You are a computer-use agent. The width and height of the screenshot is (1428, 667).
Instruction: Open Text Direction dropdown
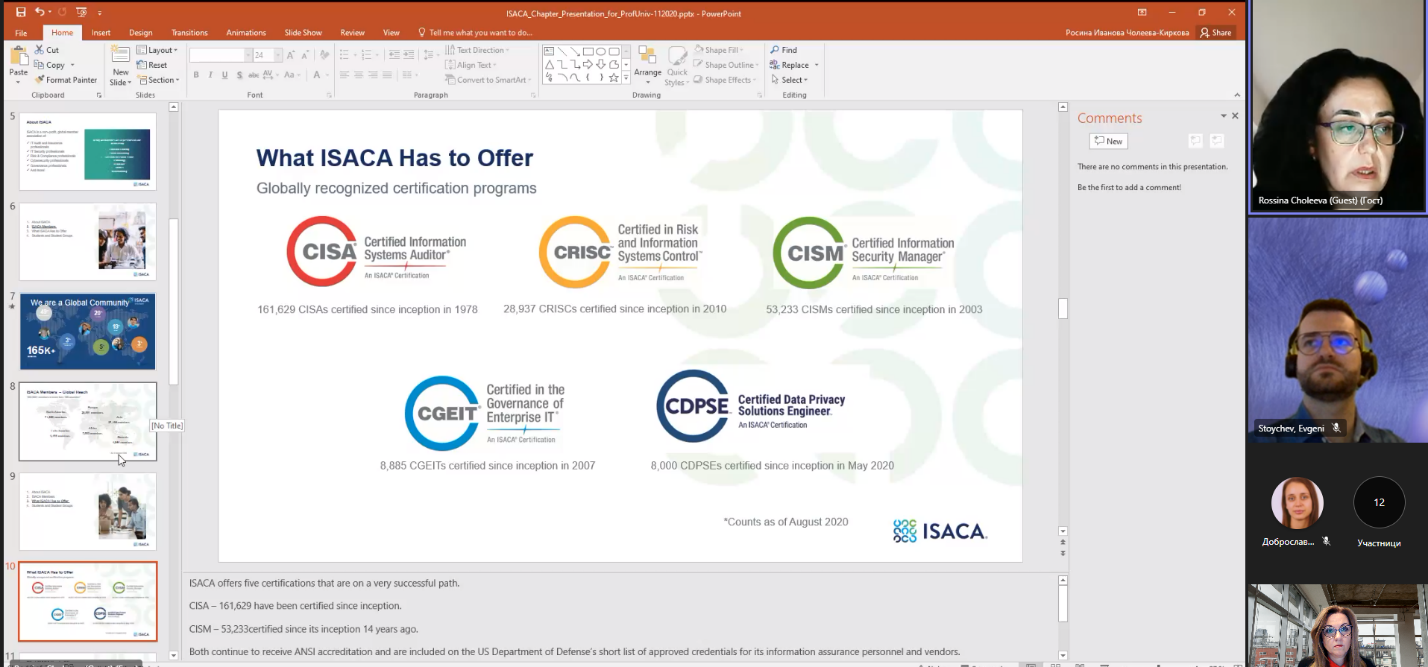click(x=478, y=50)
